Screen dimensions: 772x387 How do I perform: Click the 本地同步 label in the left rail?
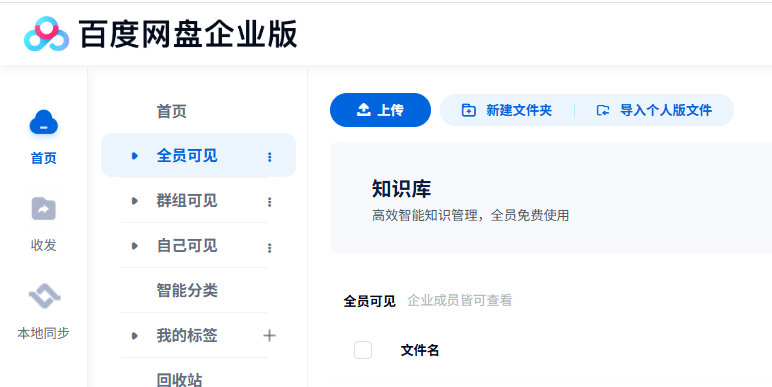coord(44,333)
